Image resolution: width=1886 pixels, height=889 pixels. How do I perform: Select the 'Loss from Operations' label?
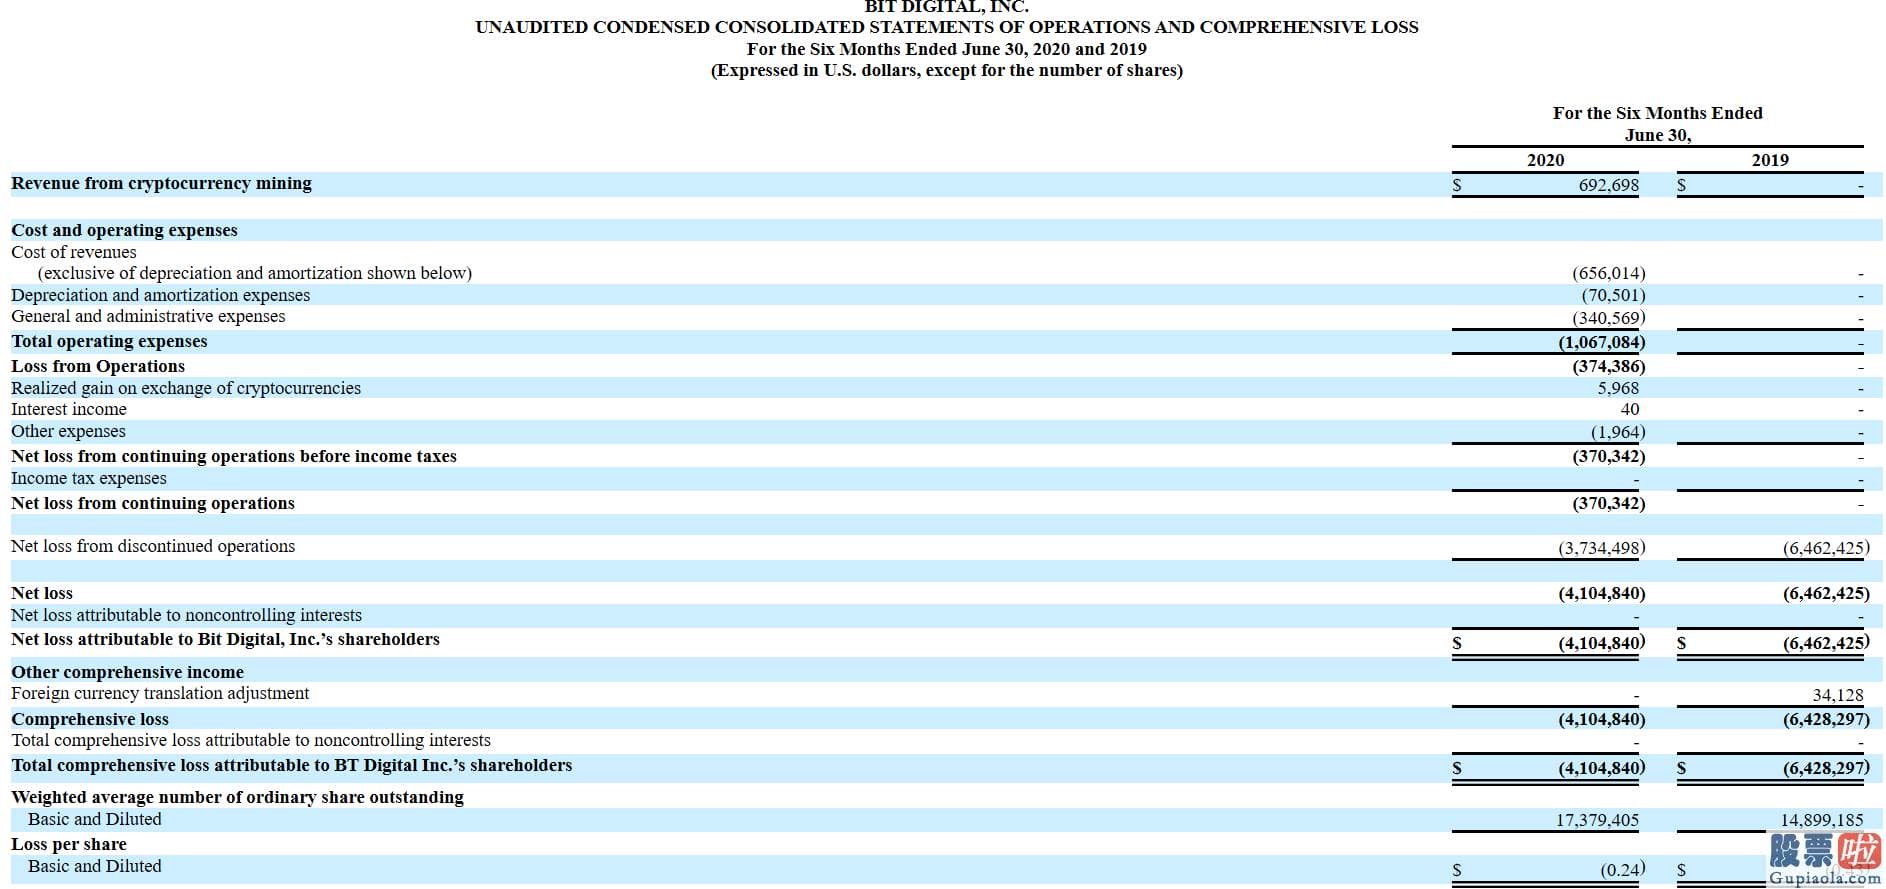coord(98,366)
